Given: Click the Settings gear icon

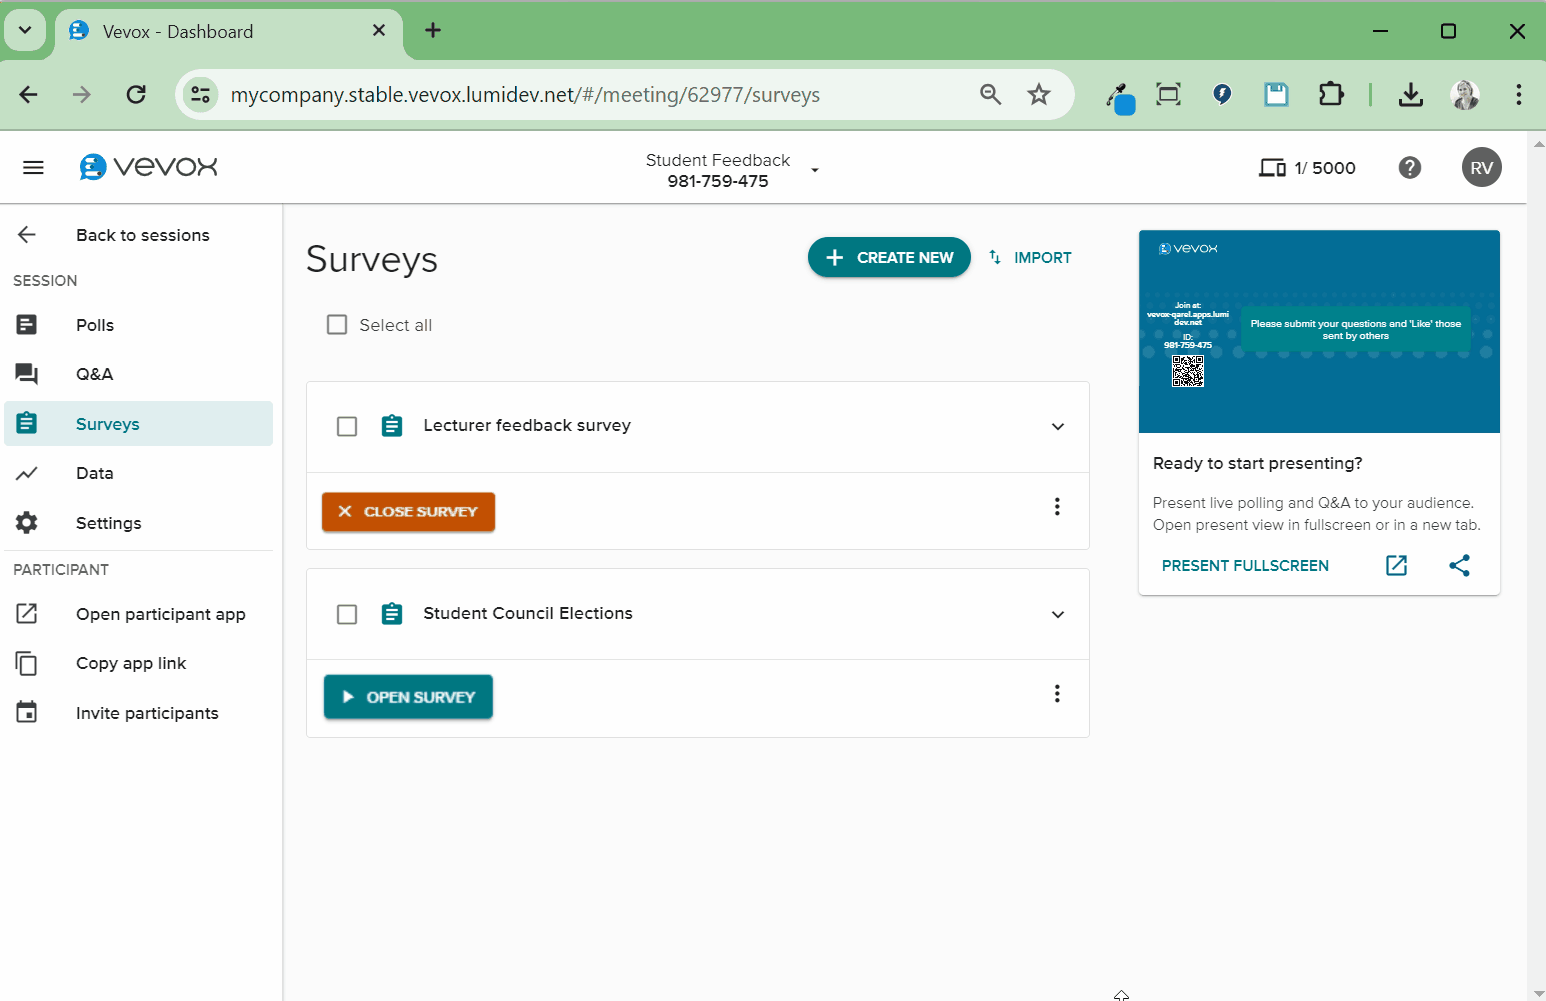Looking at the screenshot, I should 26,522.
